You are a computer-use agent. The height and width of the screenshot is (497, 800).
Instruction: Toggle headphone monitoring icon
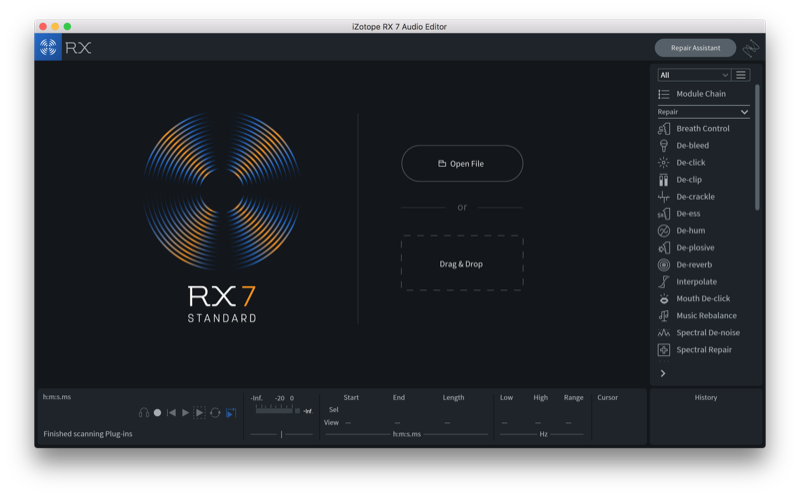[x=144, y=413]
